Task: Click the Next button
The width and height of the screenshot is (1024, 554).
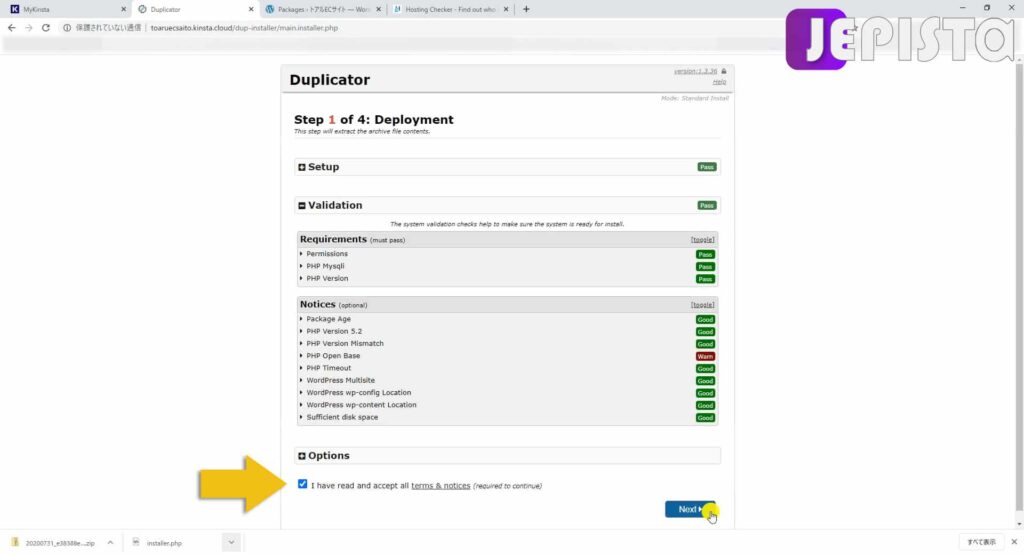Action: point(690,510)
